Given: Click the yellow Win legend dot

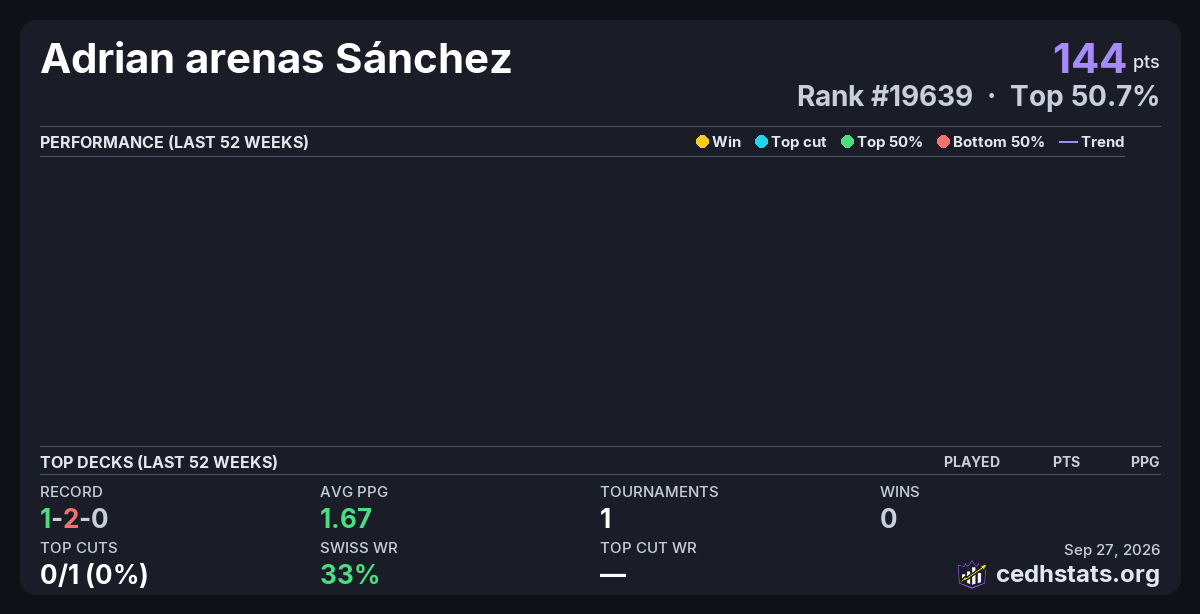Looking at the screenshot, I should click(702, 142).
